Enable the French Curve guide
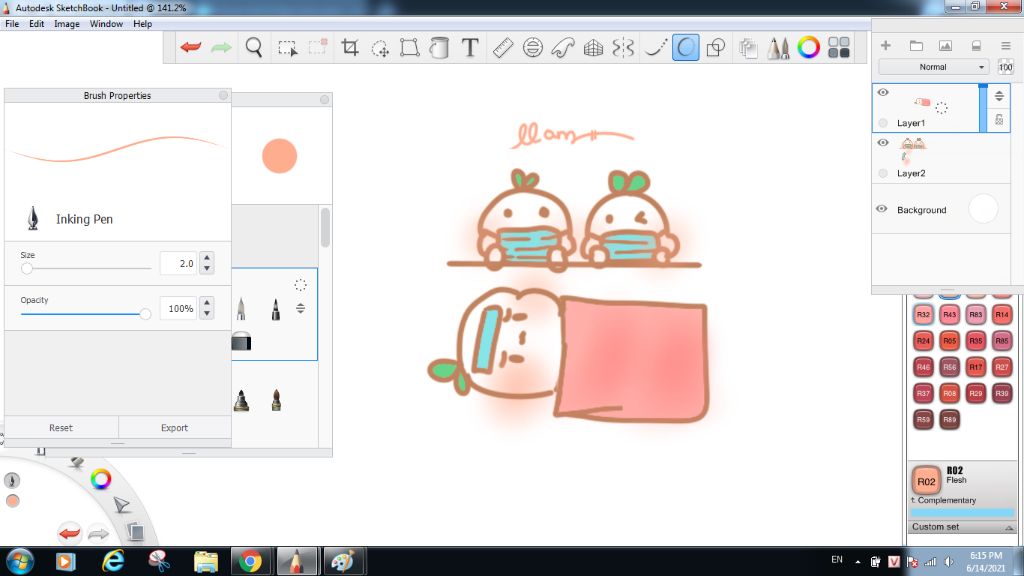This screenshot has height=576, width=1024. click(563, 47)
